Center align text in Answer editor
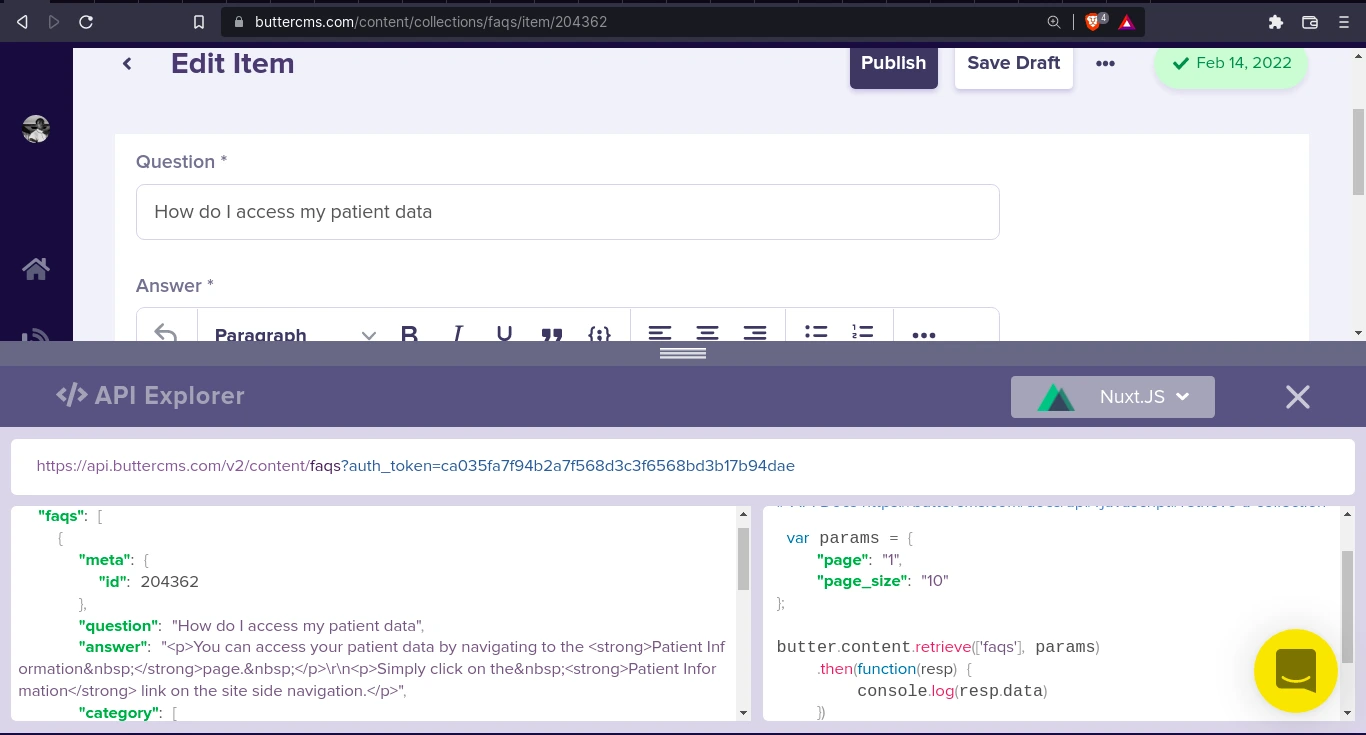Screen dimensions: 1366x735 point(707,334)
